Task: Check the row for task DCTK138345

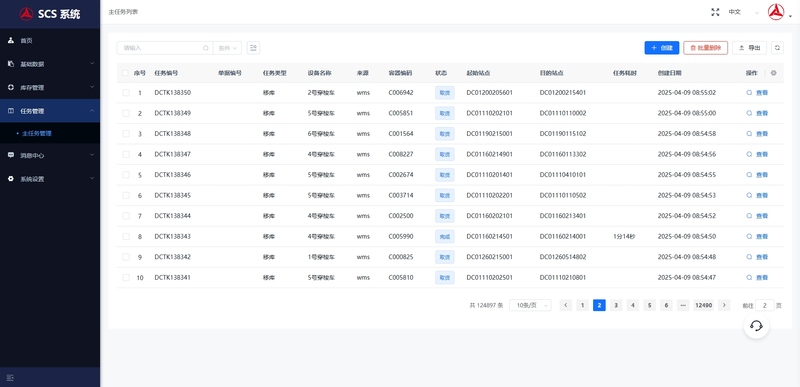Action: point(126,195)
